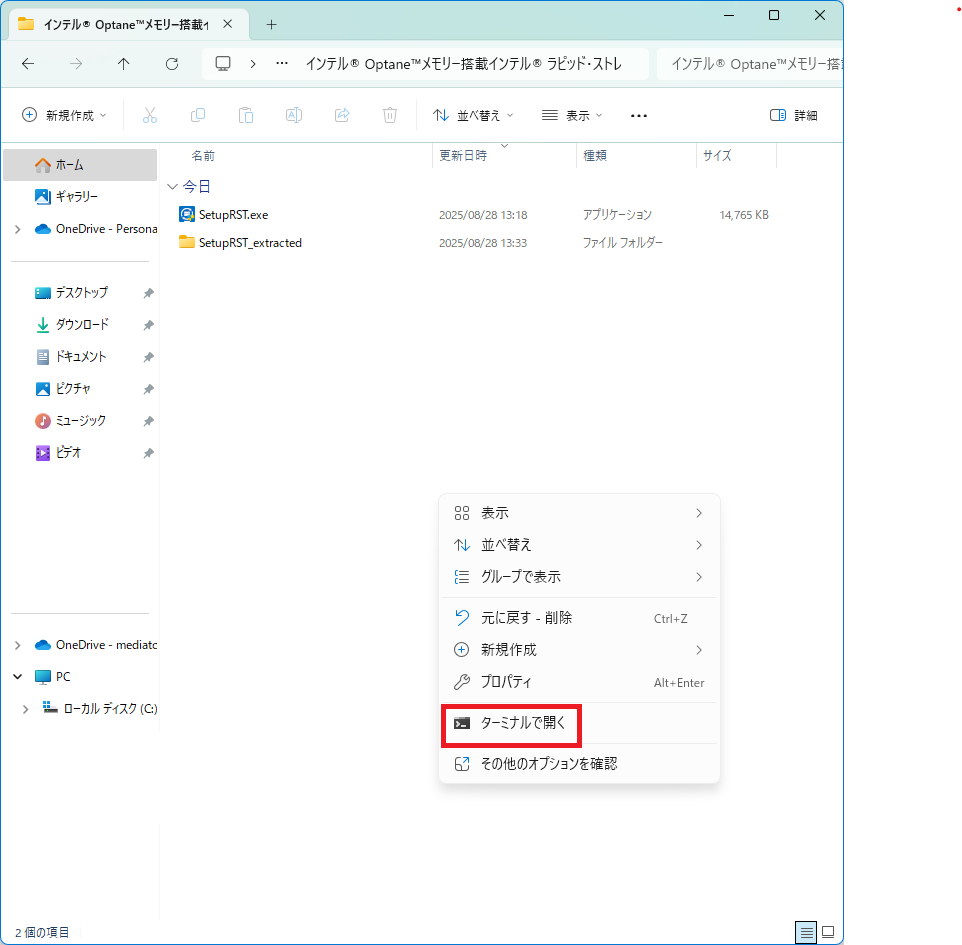Open ダウンロード in the sidebar
This screenshot has height=945, width=962.
[80, 325]
